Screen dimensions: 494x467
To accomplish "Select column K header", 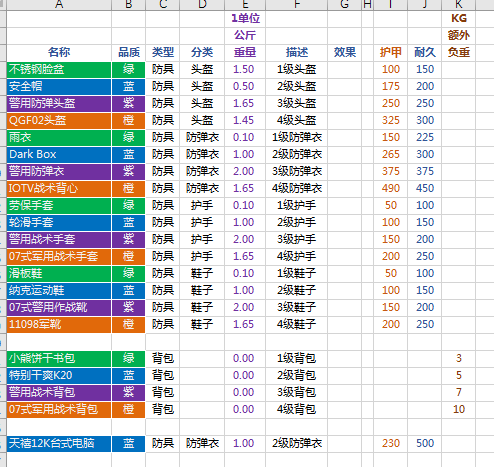I will 459,4.
